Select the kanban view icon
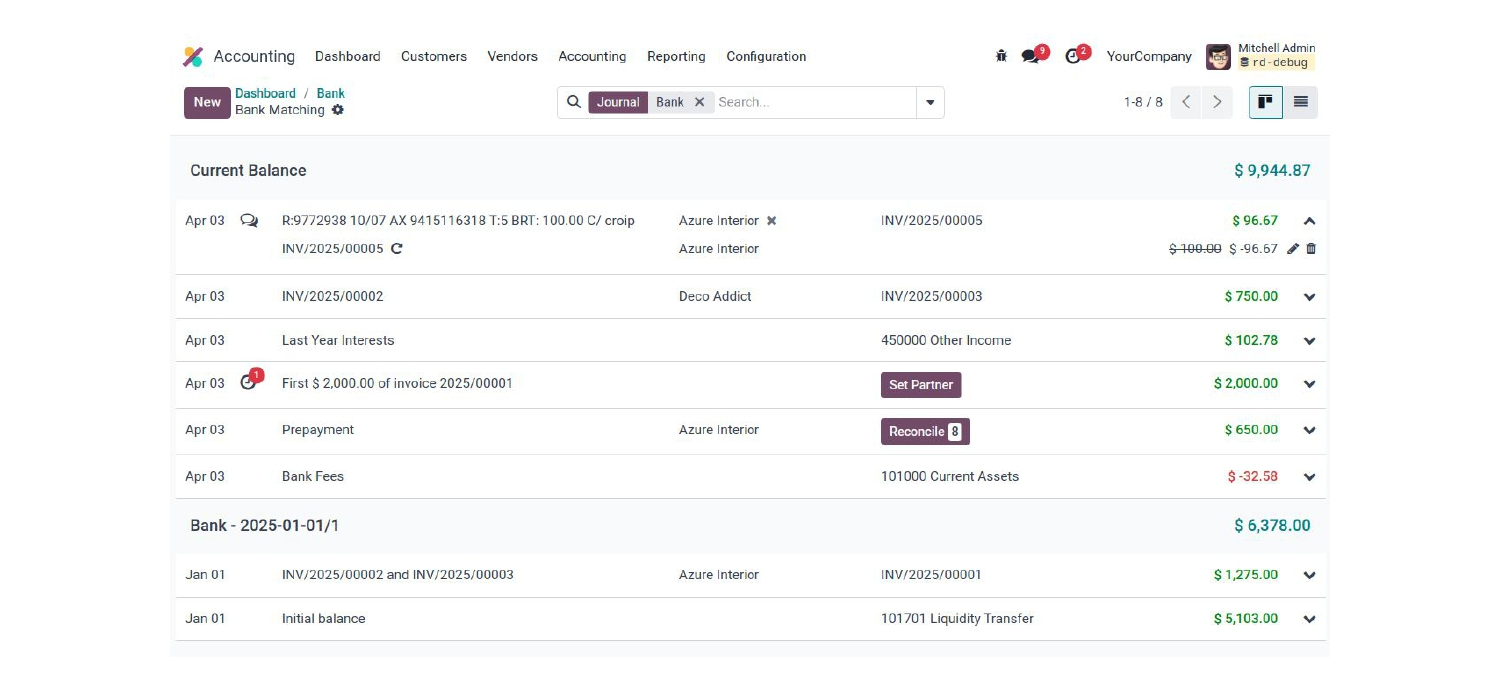The width and height of the screenshot is (1500, 695). point(1265,102)
